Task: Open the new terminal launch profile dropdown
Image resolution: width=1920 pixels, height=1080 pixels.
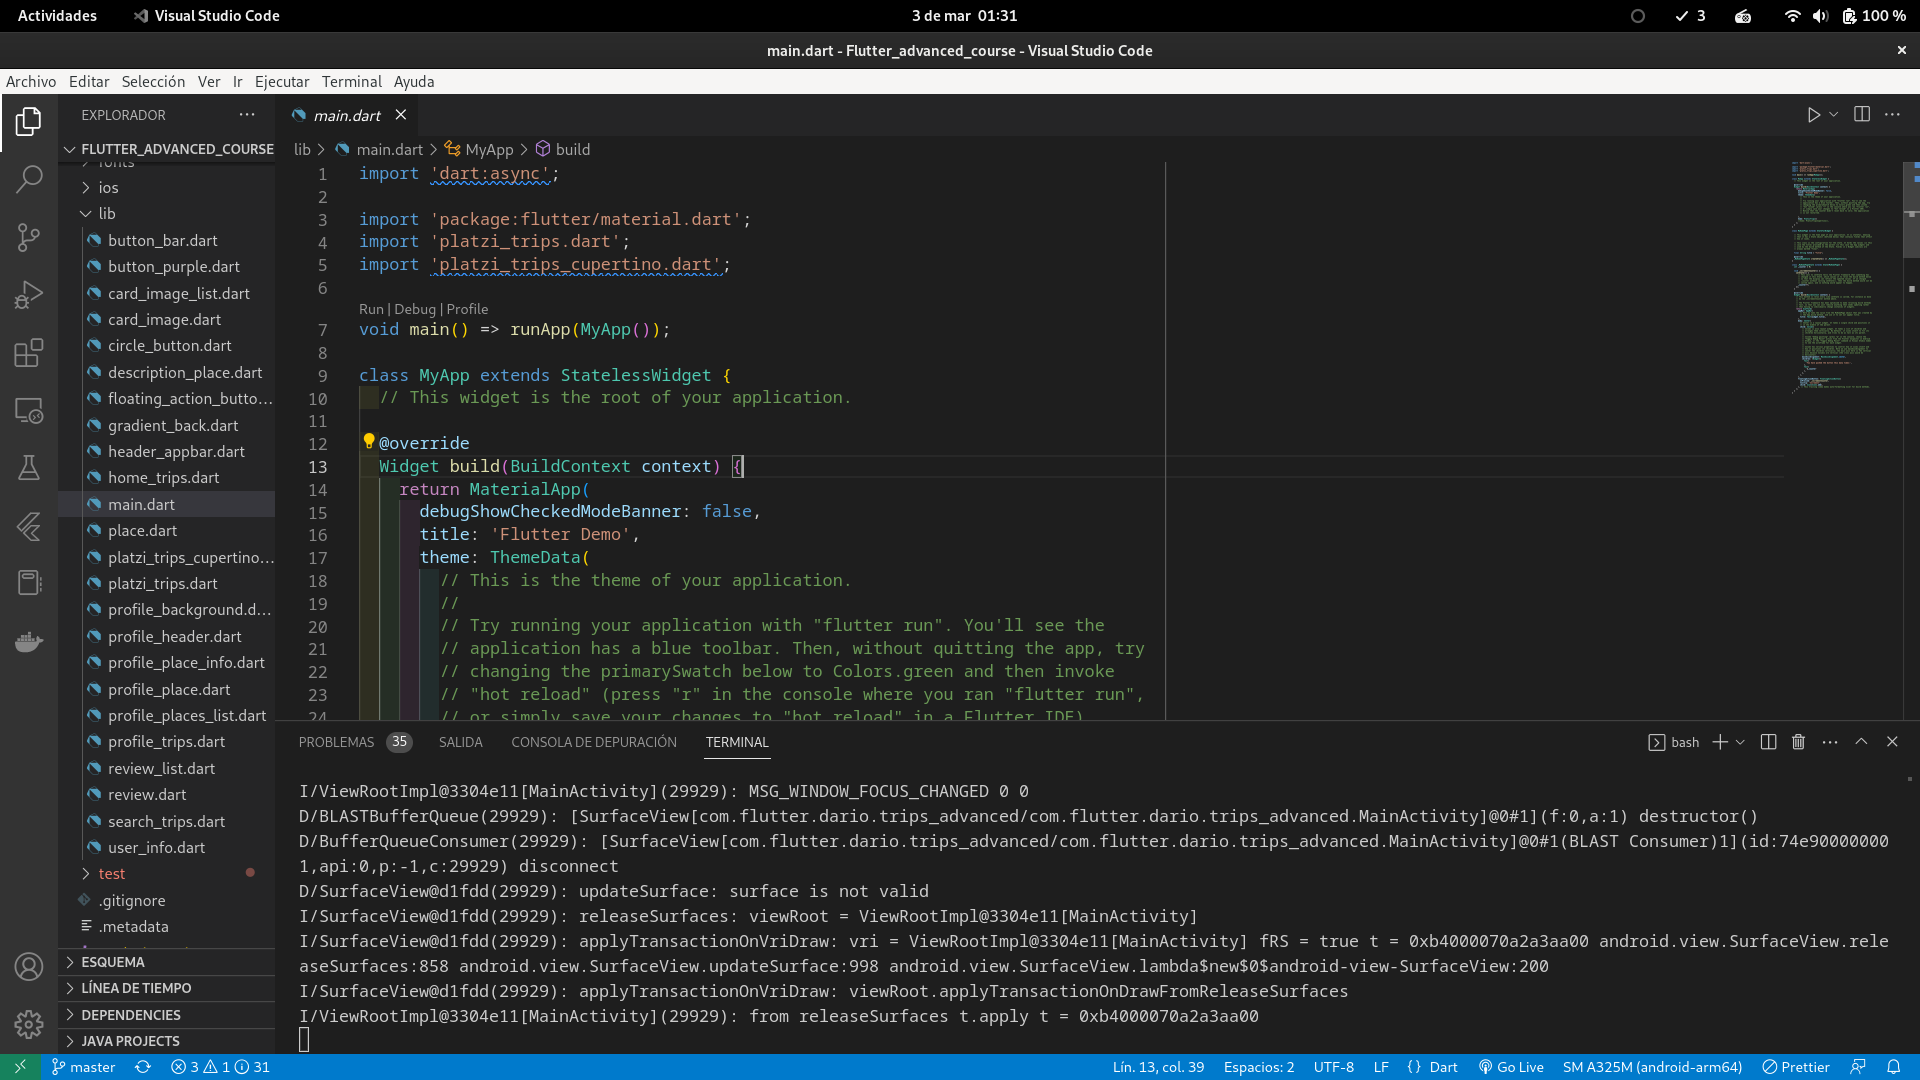Action: tap(1741, 742)
